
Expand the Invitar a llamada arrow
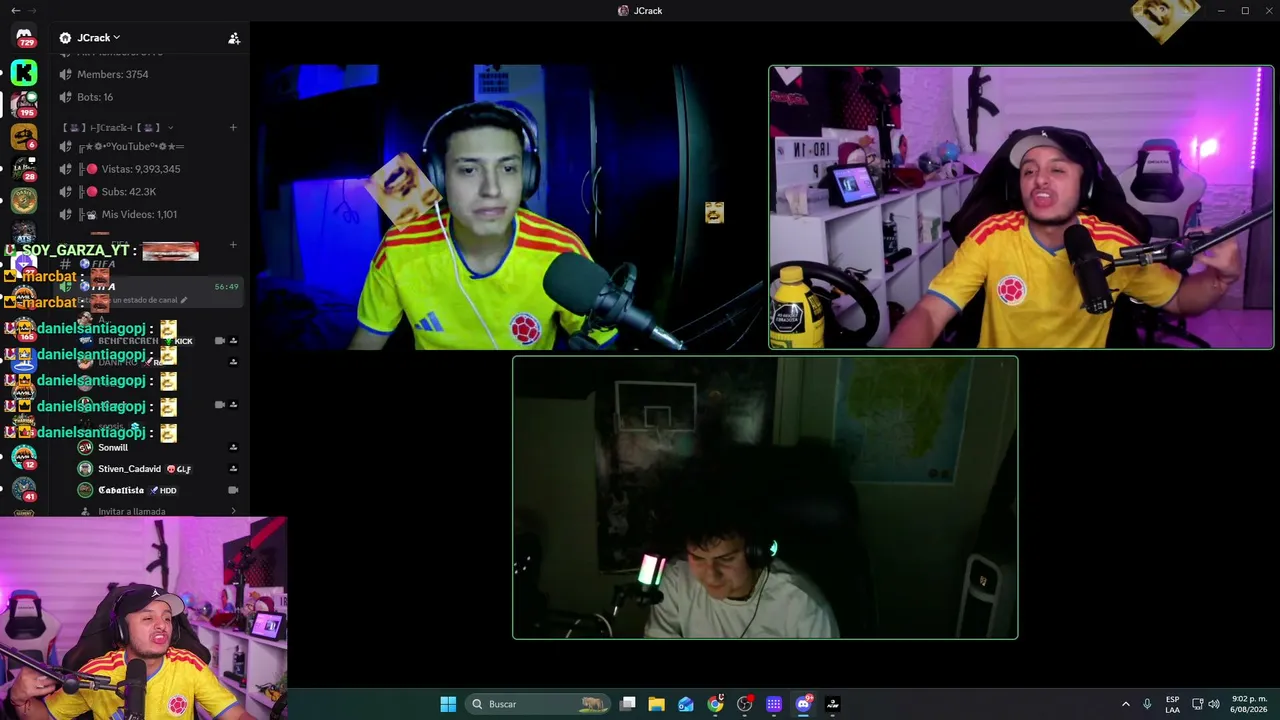[x=234, y=512]
